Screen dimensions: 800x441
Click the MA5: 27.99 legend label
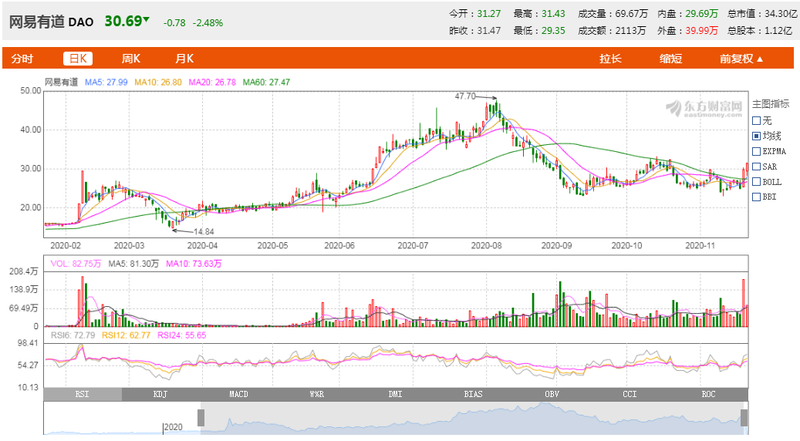(106, 82)
